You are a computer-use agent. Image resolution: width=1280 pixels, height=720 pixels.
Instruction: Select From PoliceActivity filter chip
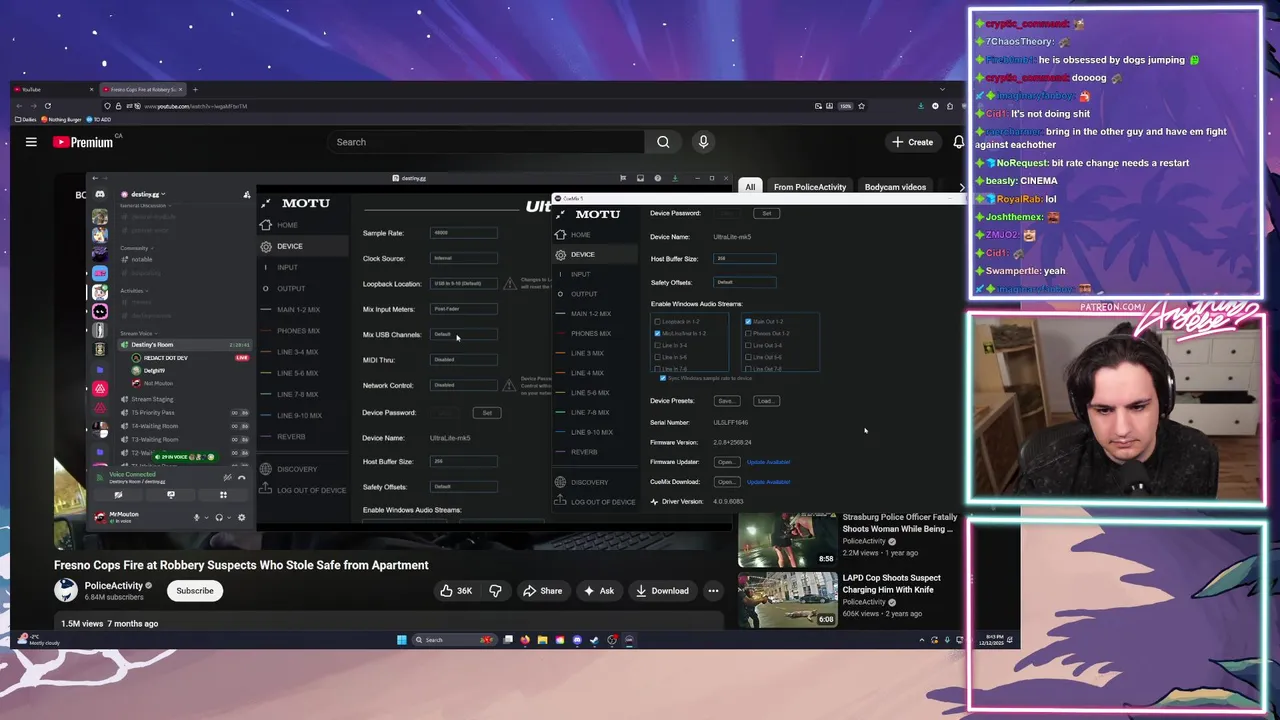point(810,187)
